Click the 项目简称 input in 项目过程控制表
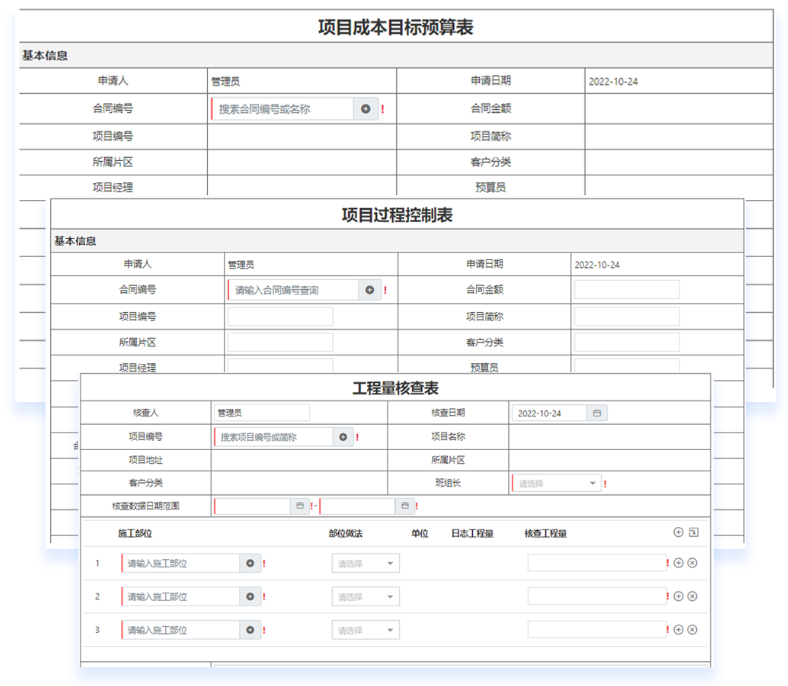This screenshot has width=788, height=686. [x=627, y=316]
